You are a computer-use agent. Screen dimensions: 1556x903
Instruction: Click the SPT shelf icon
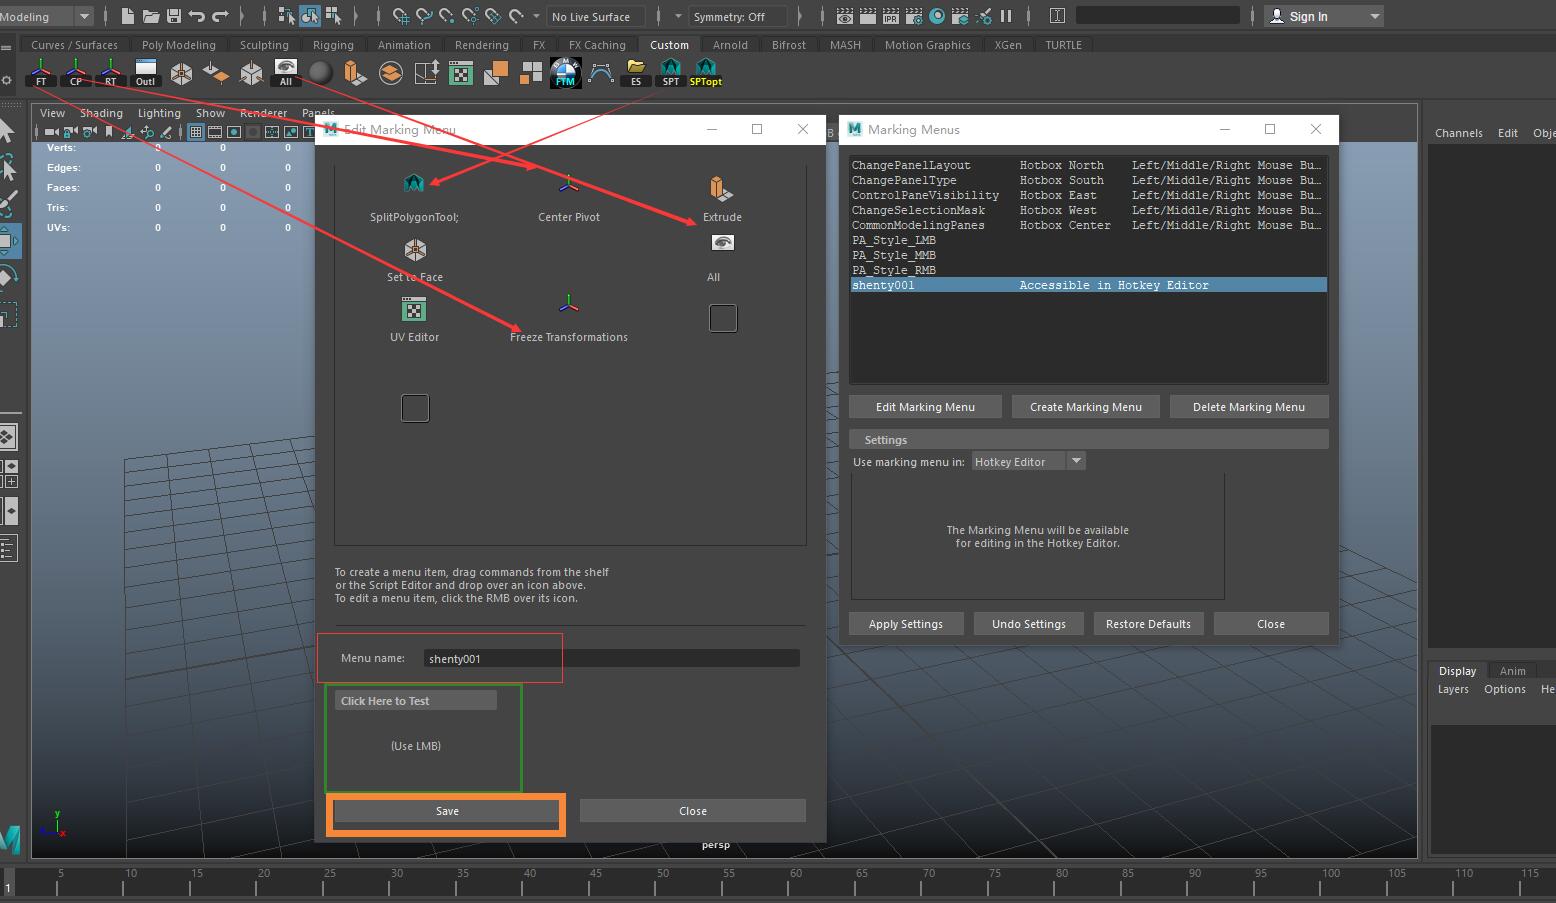[x=671, y=73]
